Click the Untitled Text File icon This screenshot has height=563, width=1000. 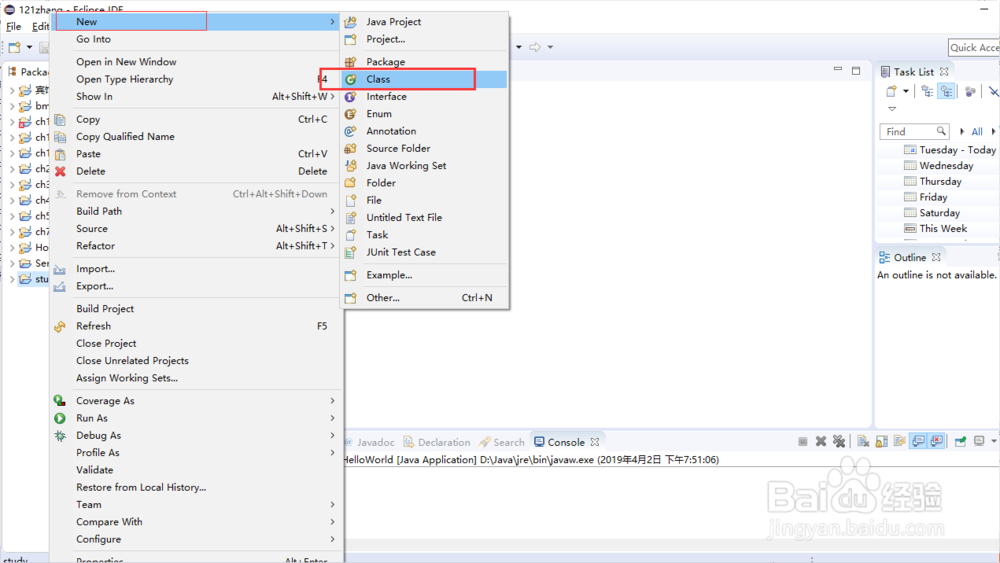350,217
